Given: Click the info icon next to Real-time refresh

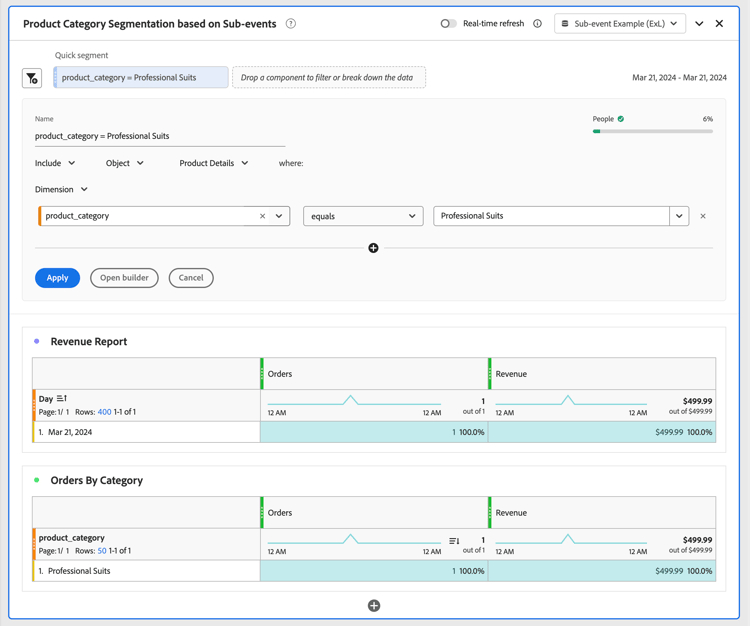Looking at the screenshot, I should [x=537, y=23].
